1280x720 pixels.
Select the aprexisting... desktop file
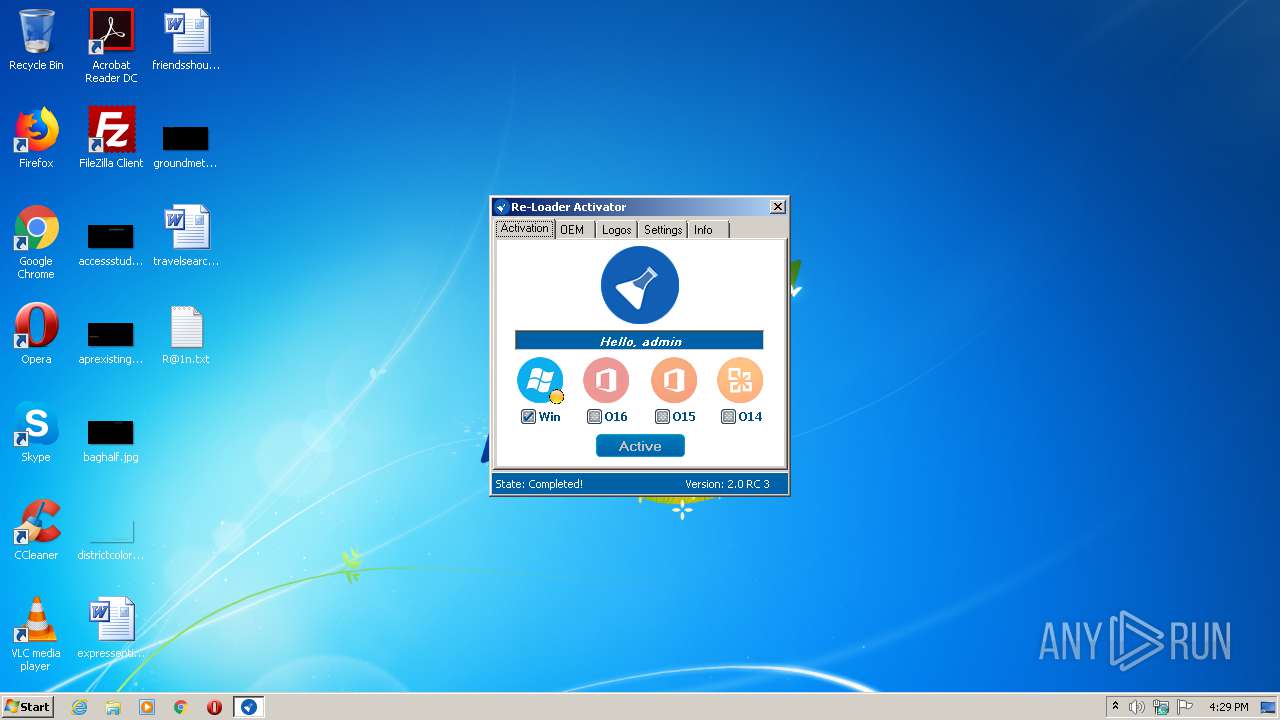111,341
